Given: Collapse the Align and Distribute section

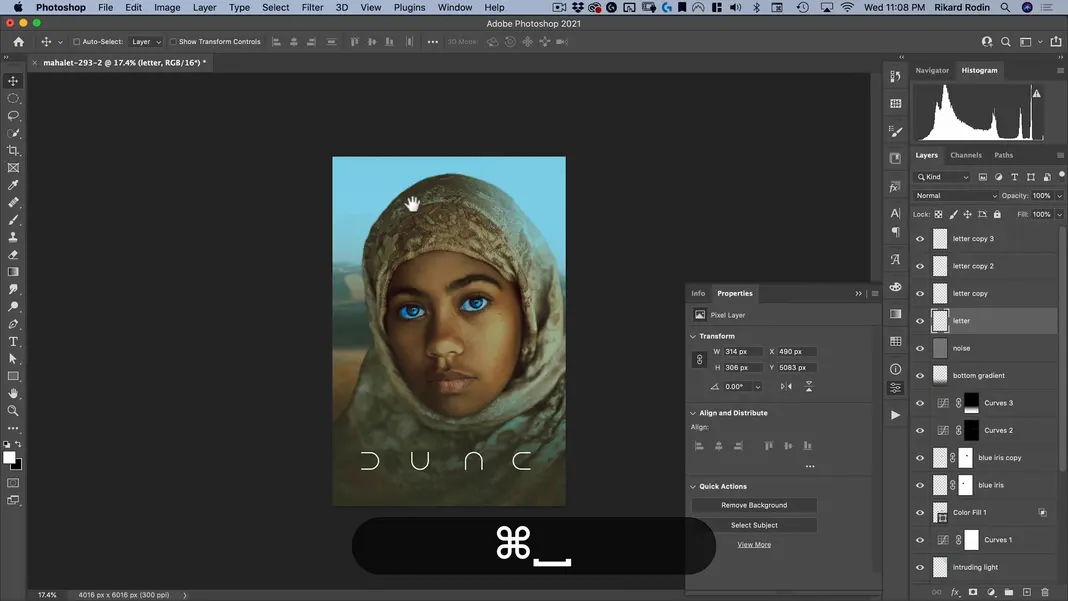Looking at the screenshot, I should tap(693, 413).
